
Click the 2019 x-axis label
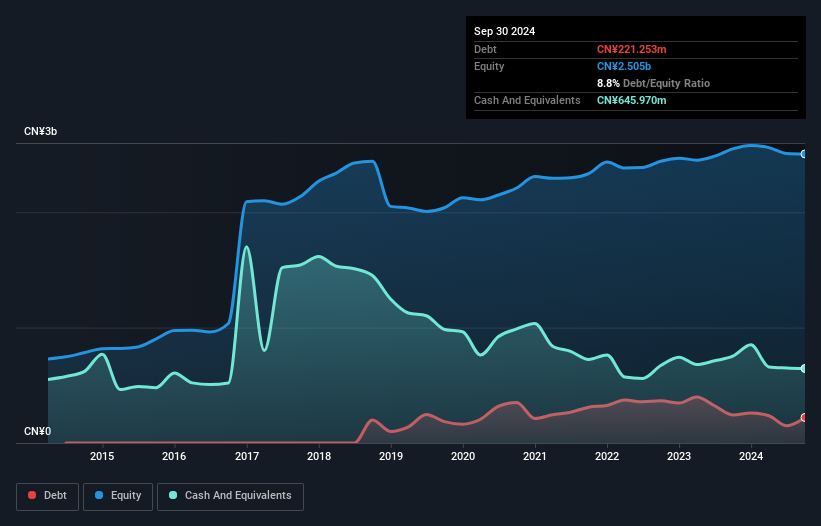(x=391, y=456)
